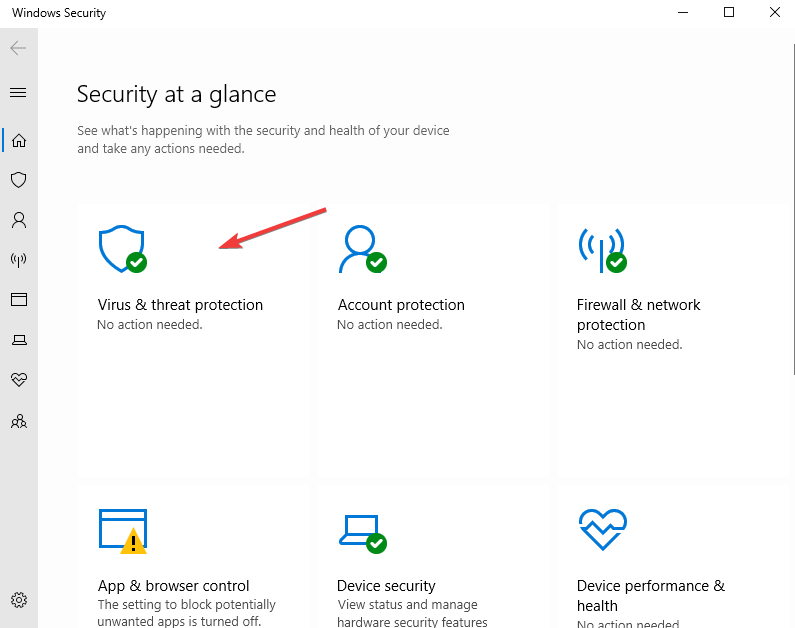
Task: Open the sidebar shield virus protection icon
Action: click(19, 180)
